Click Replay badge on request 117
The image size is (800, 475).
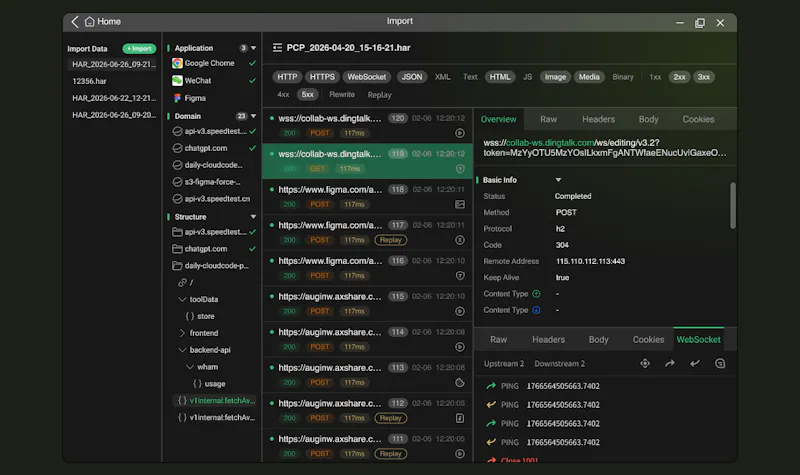(390, 240)
